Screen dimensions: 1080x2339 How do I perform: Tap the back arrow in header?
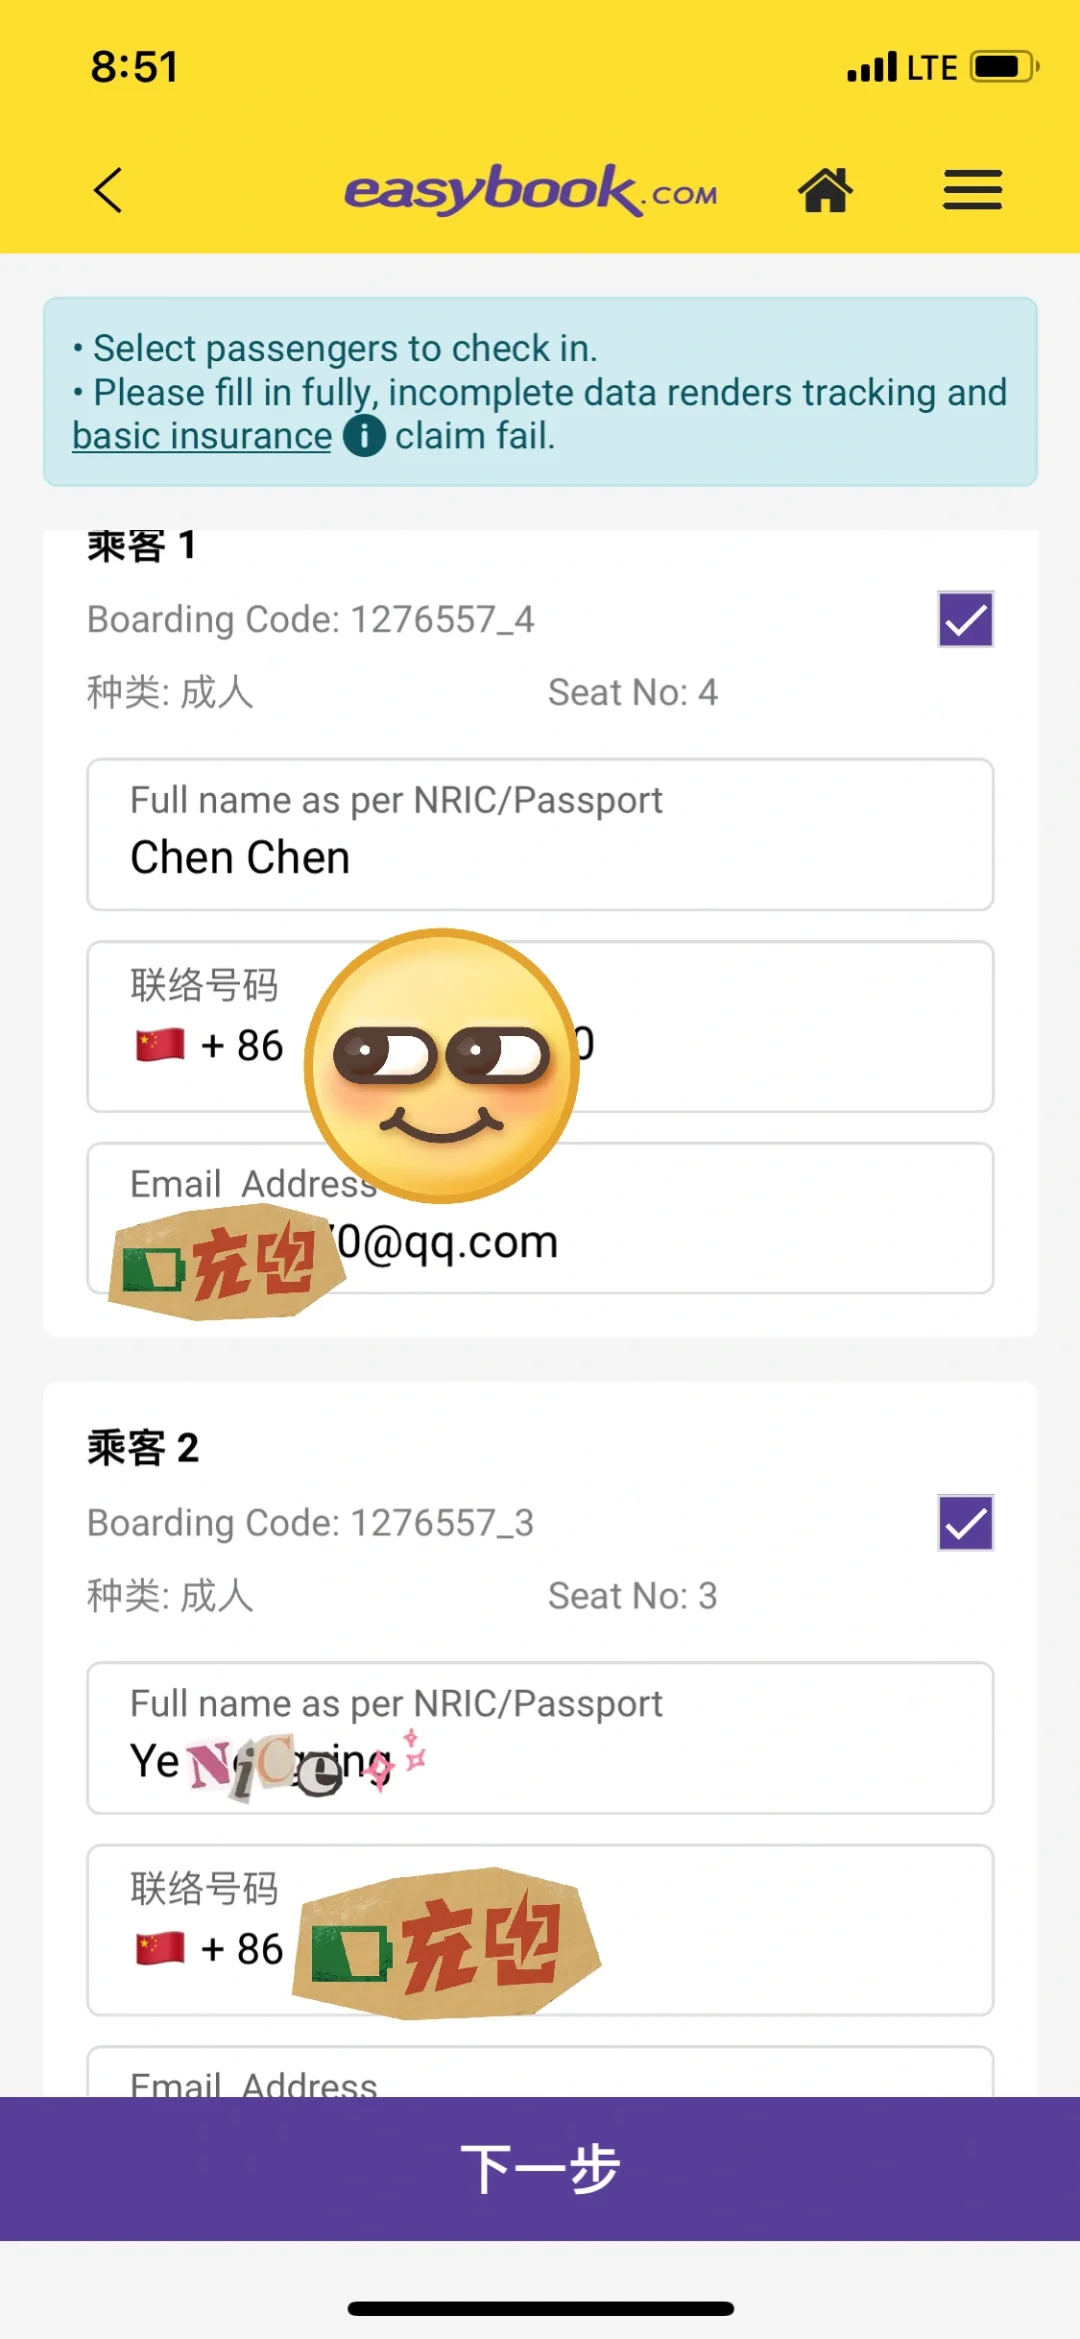(108, 190)
